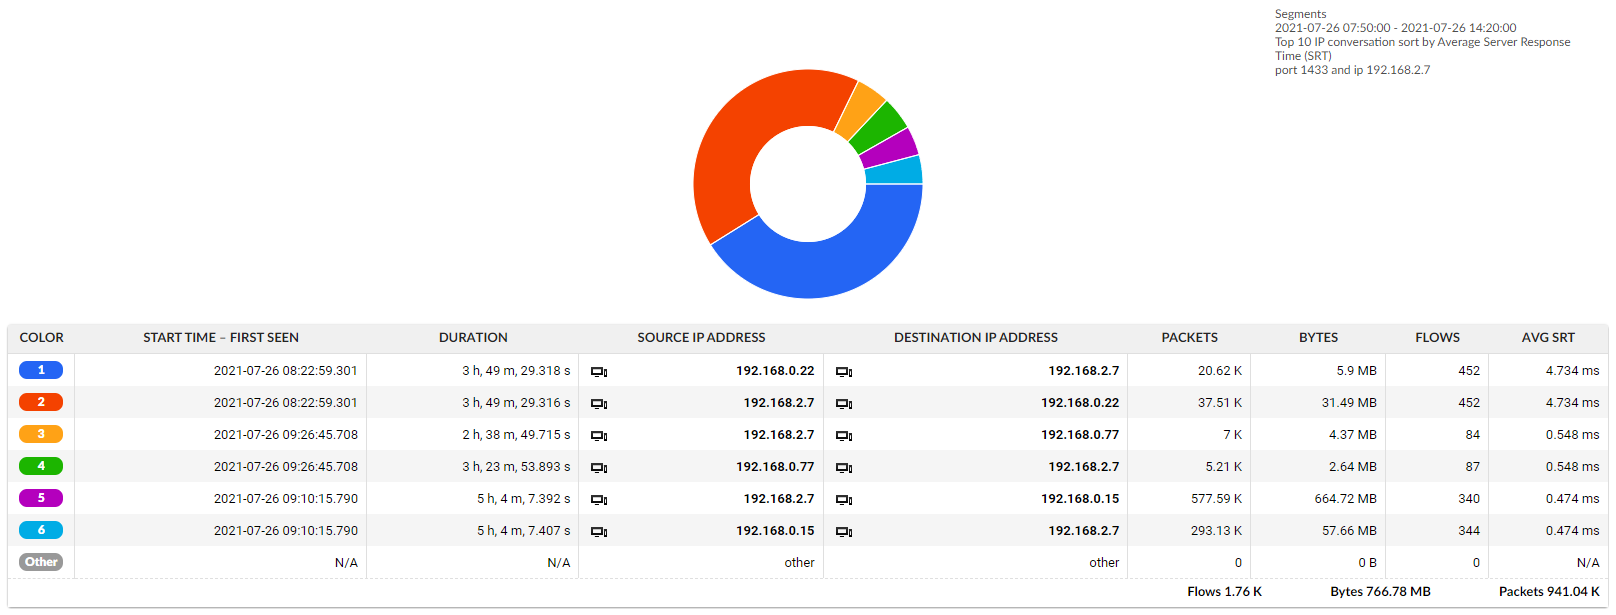Image resolution: width=1616 pixels, height=615 pixels.
Task: Select the purple badge numbered 5
Action: tap(41, 498)
